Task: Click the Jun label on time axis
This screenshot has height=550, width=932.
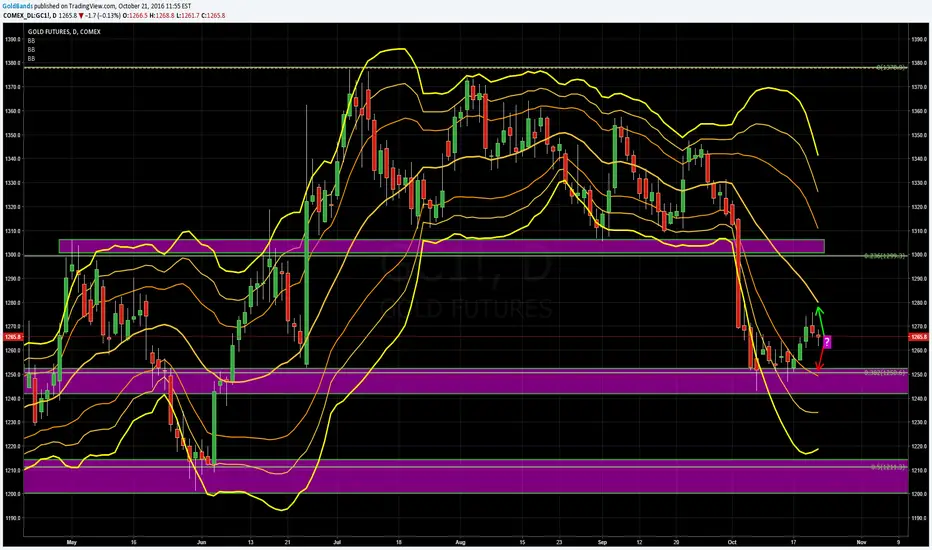Action: click(201, 542)
